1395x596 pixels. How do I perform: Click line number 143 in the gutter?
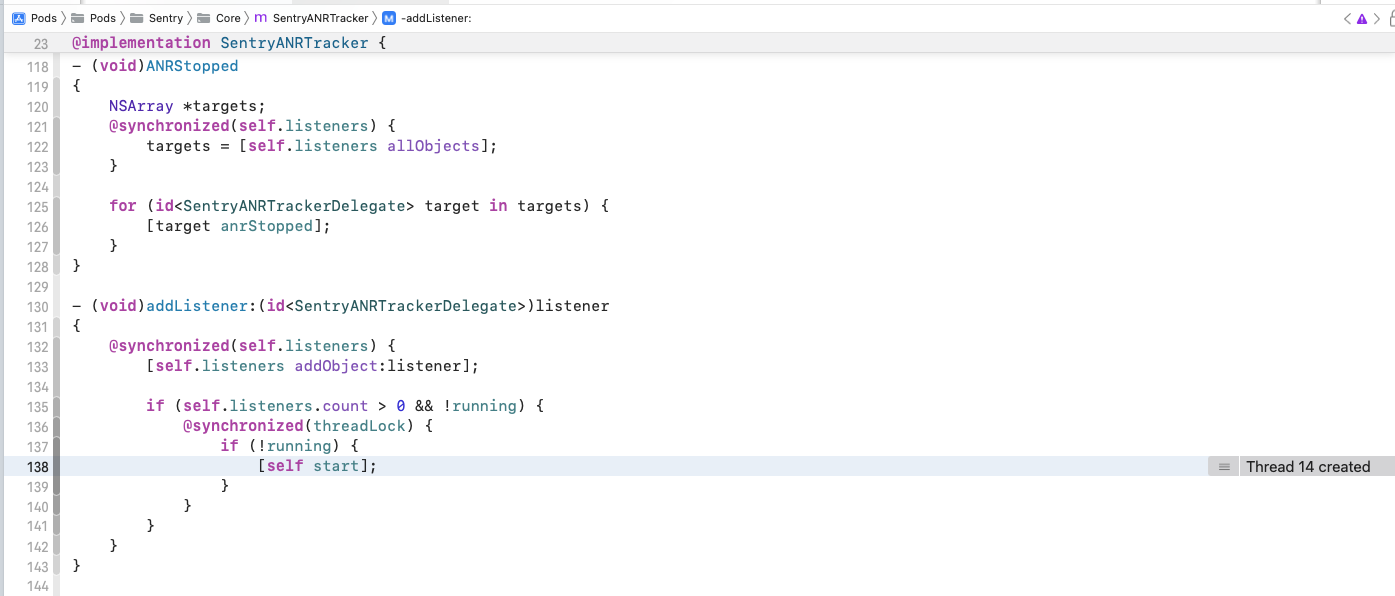click(x=37, y=566)
